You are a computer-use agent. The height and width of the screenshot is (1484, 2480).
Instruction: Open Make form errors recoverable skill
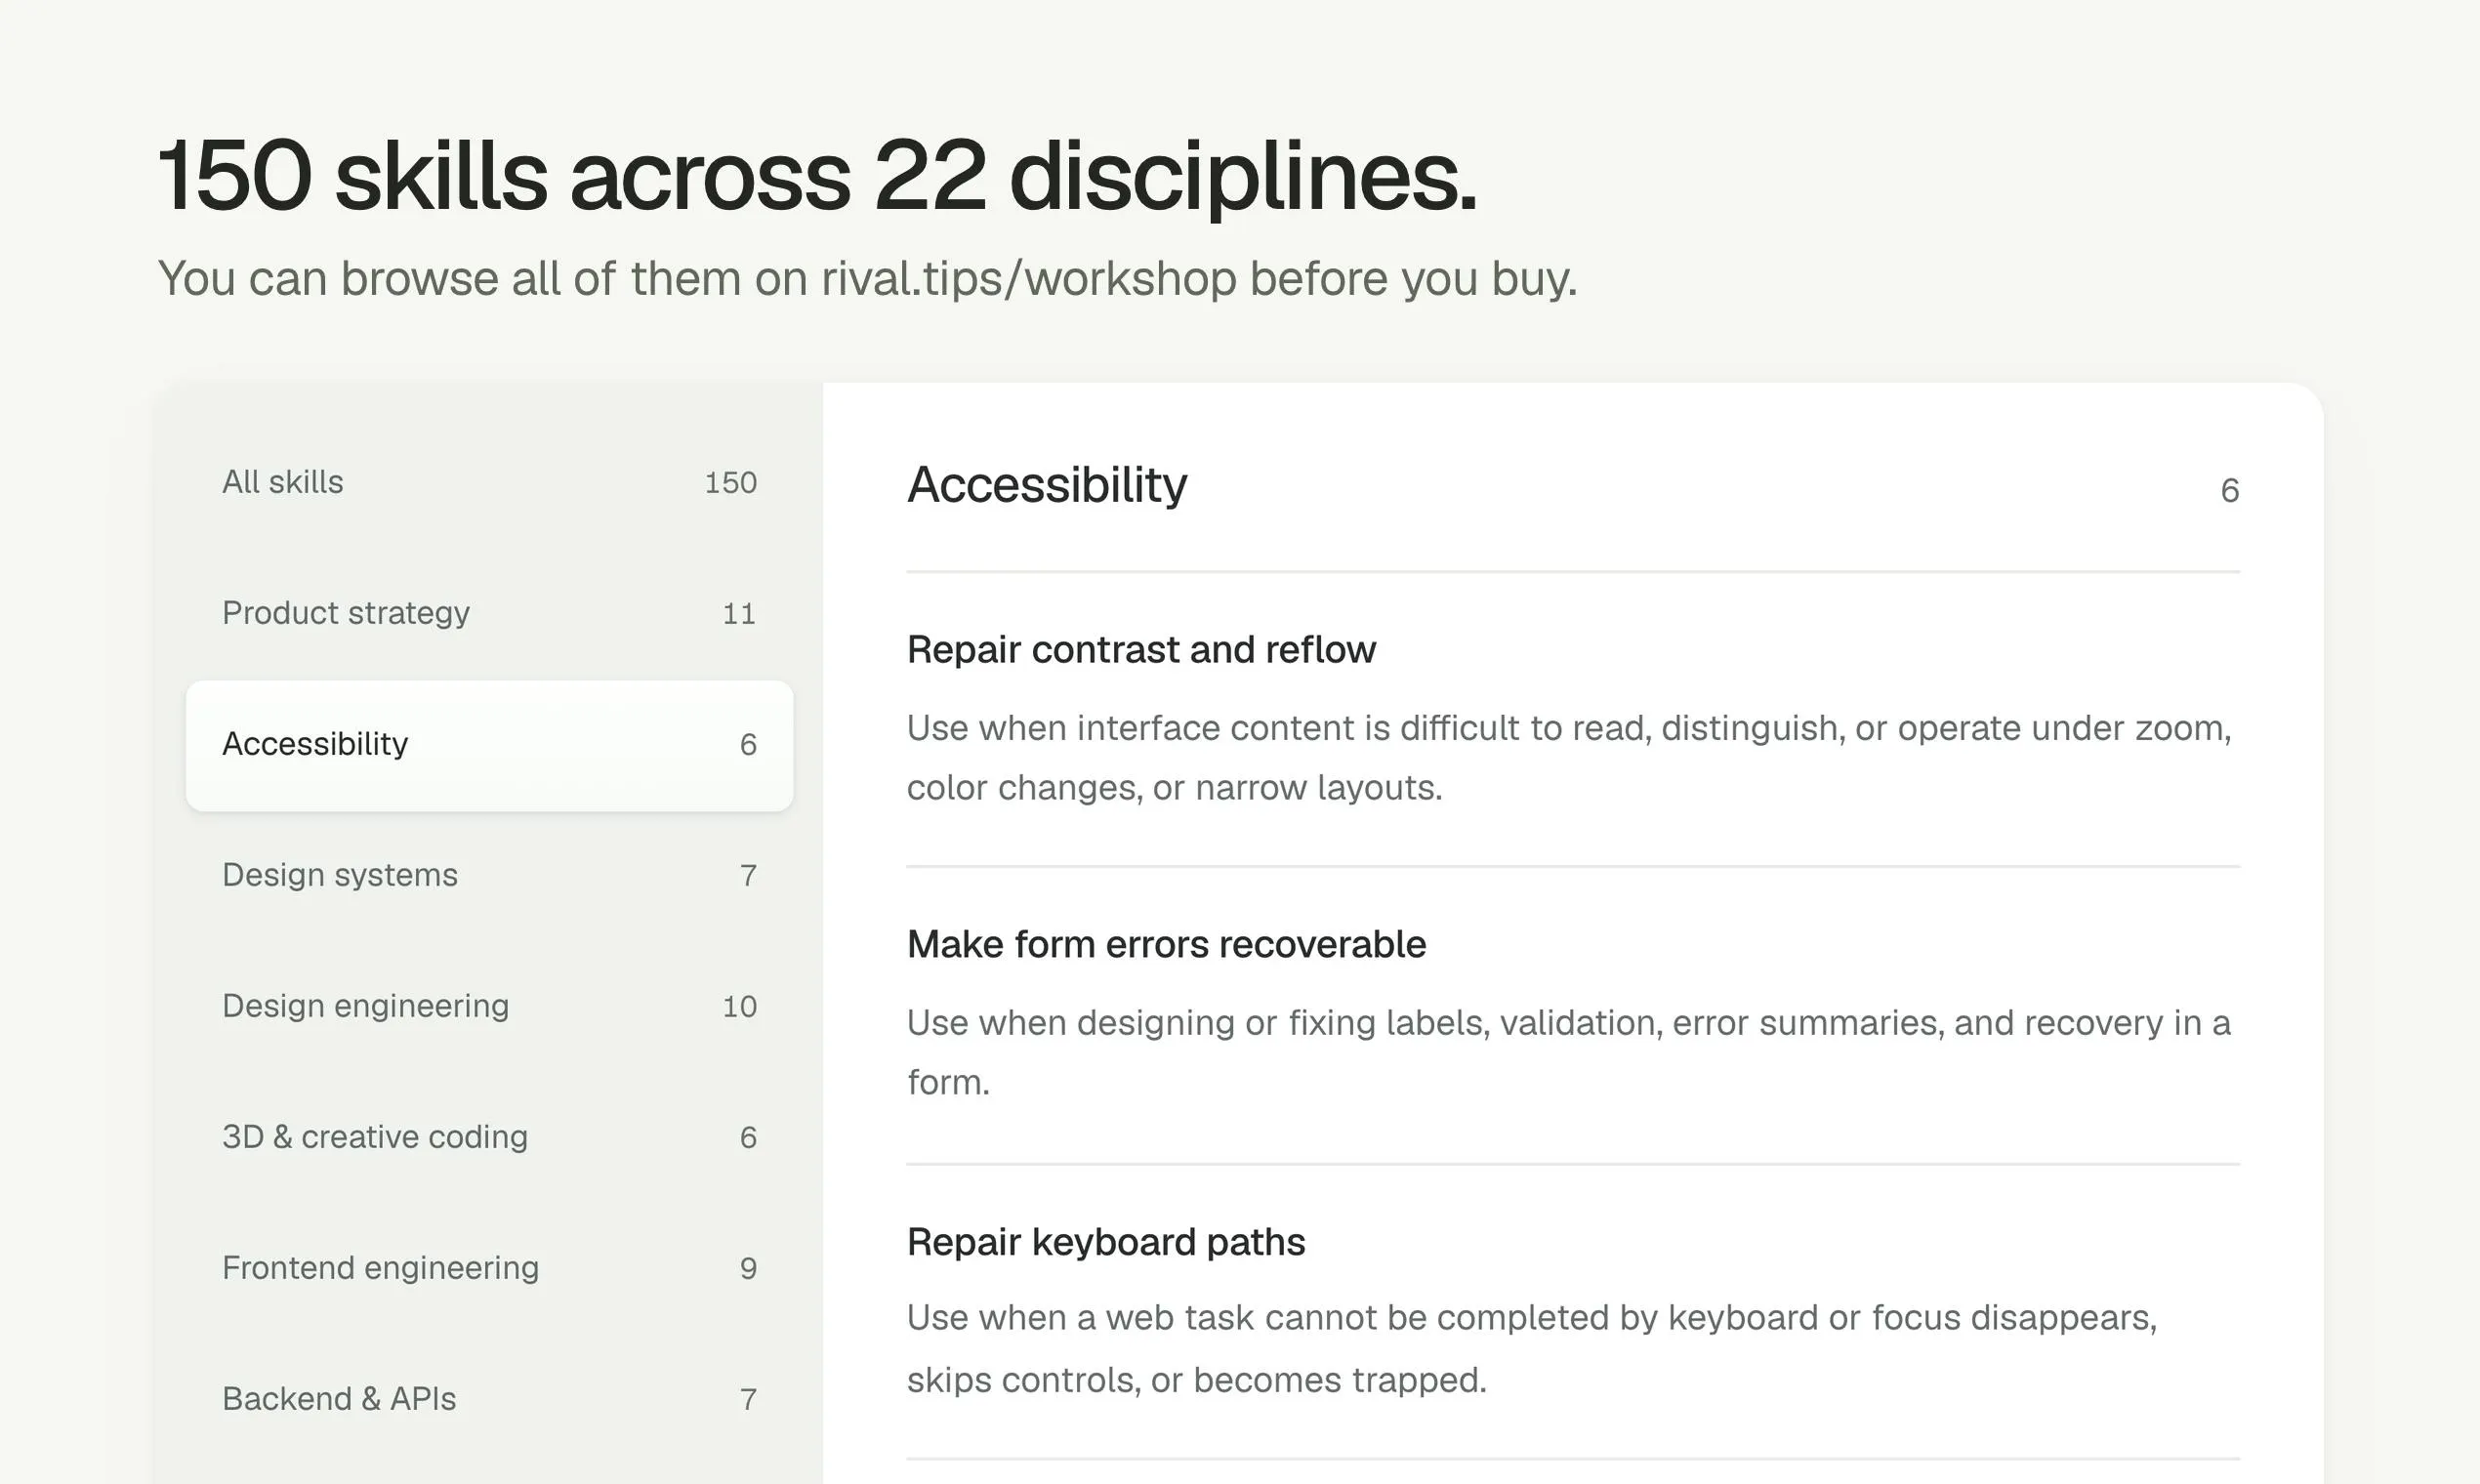[1166, 945]
